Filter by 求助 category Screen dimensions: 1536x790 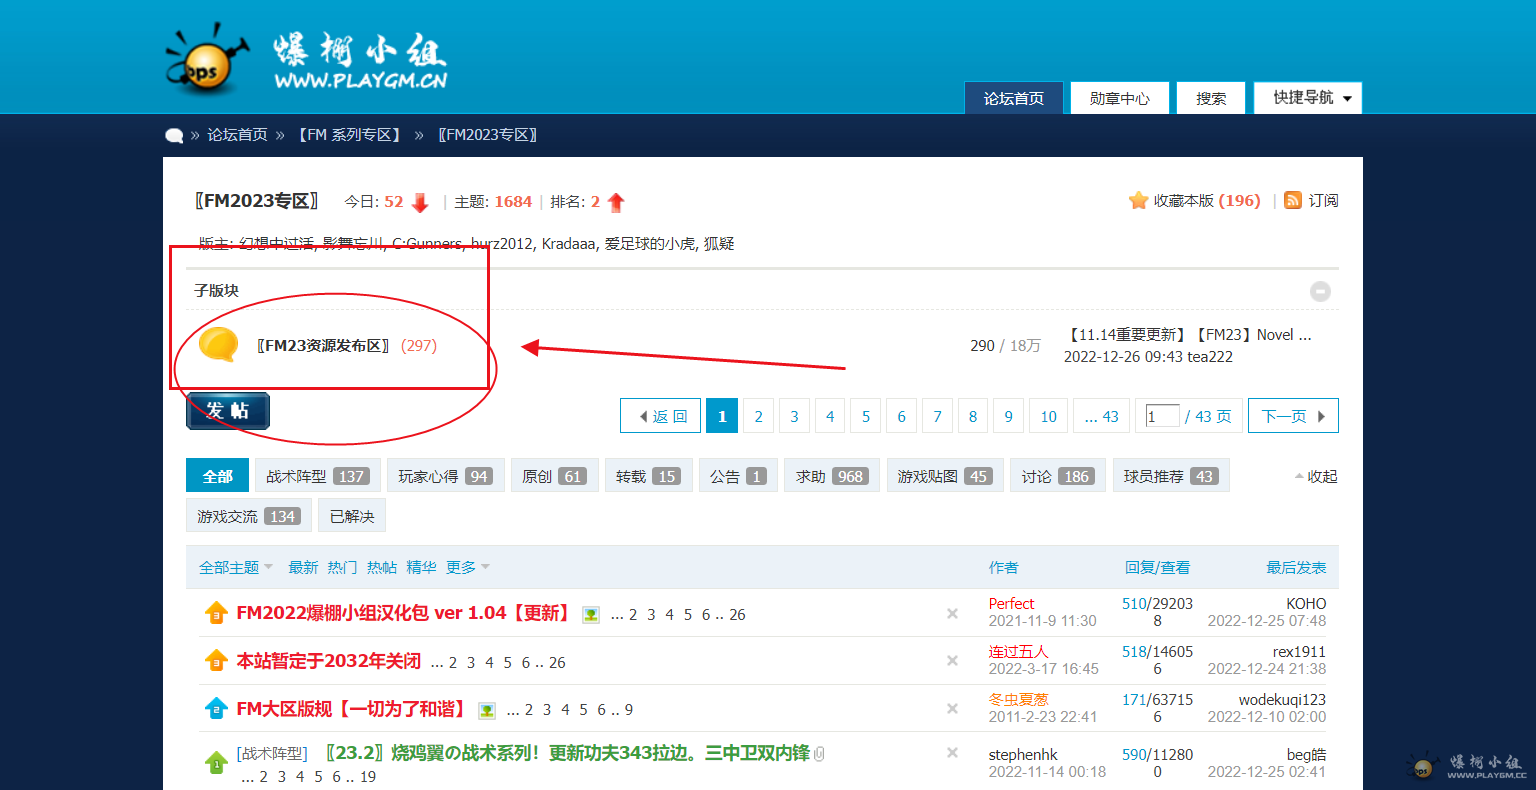pyautogui.click(x=832, y=476)
